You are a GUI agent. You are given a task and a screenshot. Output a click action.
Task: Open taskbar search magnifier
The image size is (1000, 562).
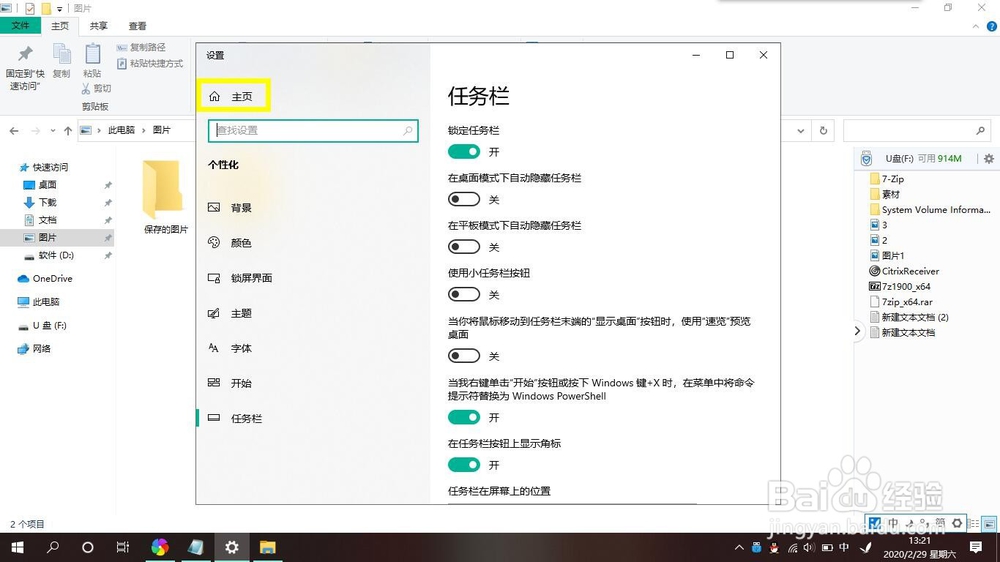point(53,547)
